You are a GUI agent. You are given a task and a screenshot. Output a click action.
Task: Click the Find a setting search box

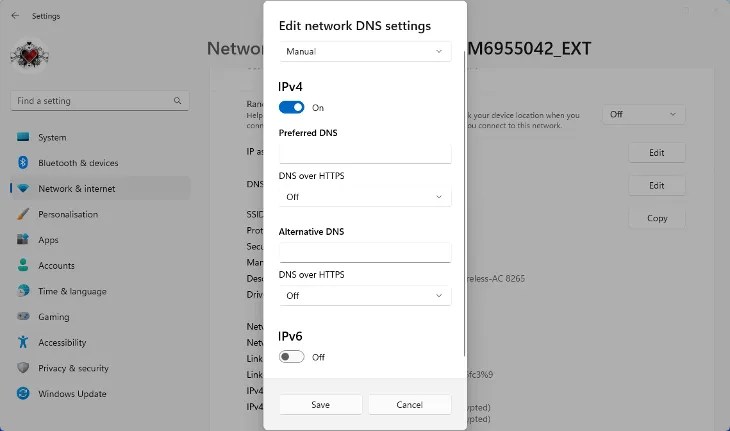[100, 101]
